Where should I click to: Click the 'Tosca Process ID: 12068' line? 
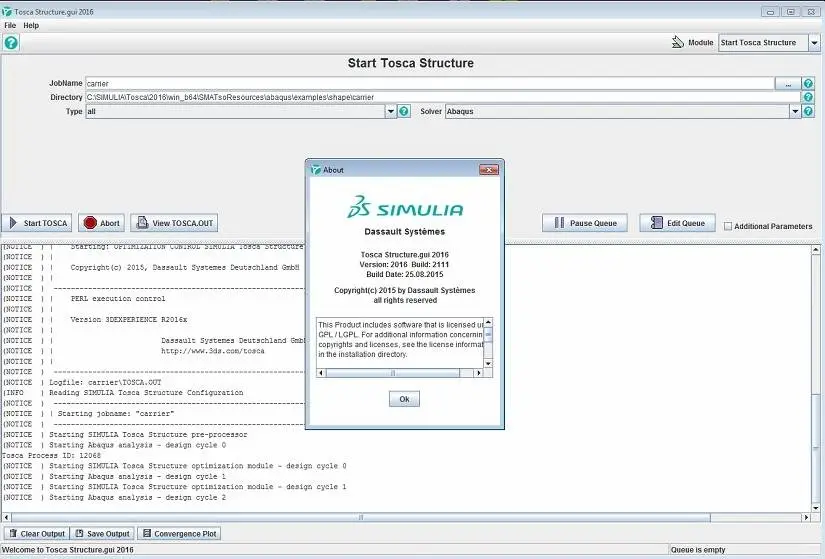click(x=52, y=455)
